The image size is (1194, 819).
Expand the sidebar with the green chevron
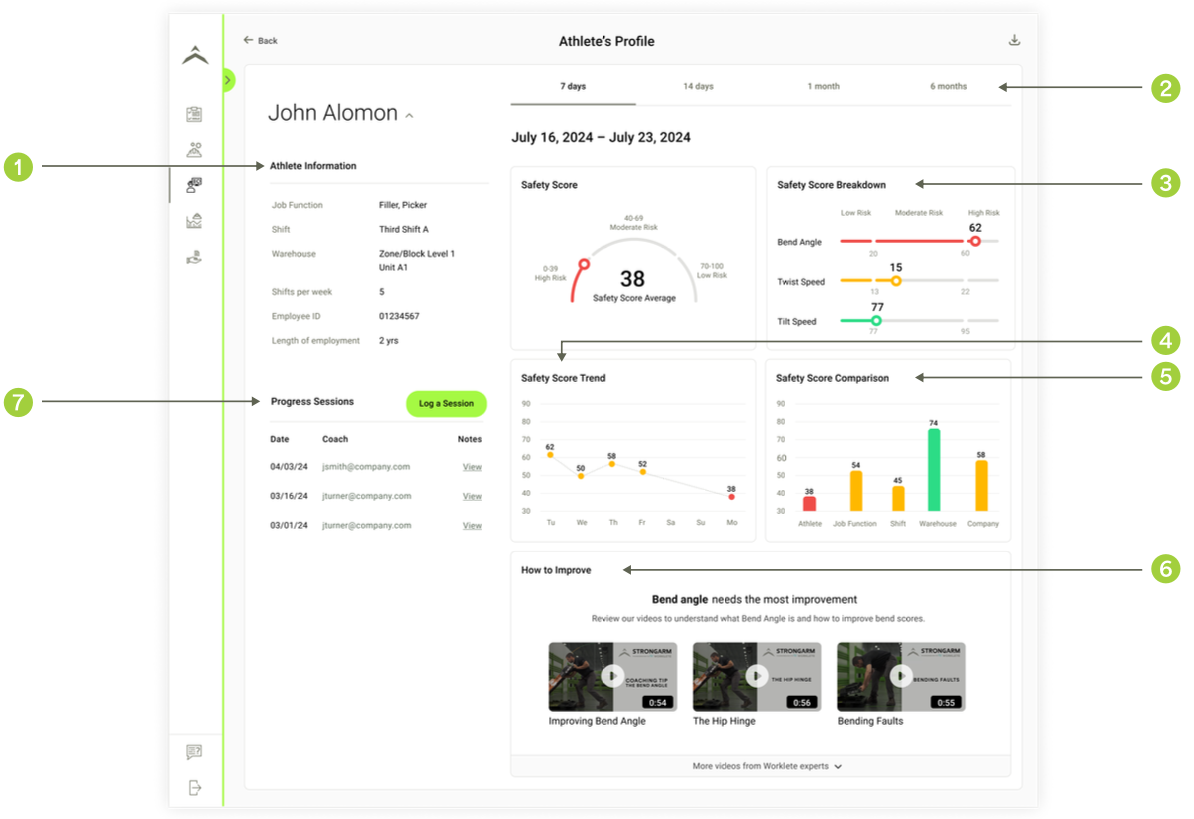pos(228,80)
